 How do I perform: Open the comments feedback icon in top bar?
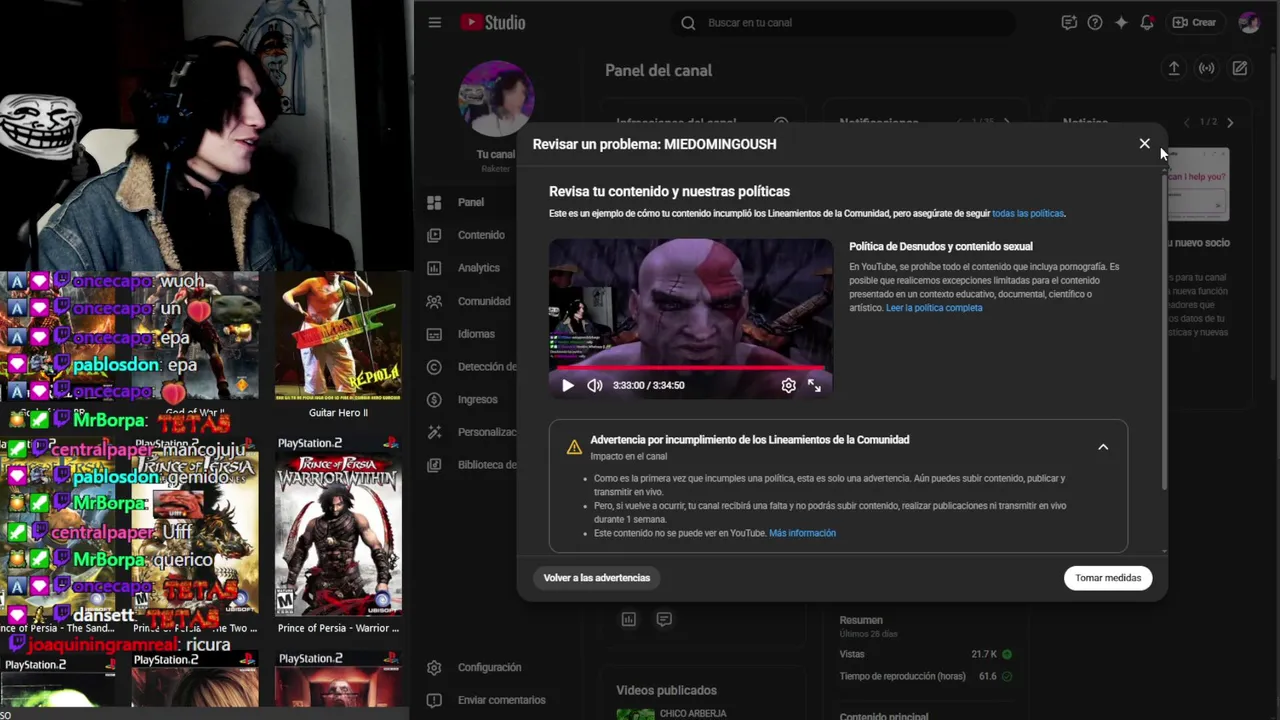pos(1069,22)
